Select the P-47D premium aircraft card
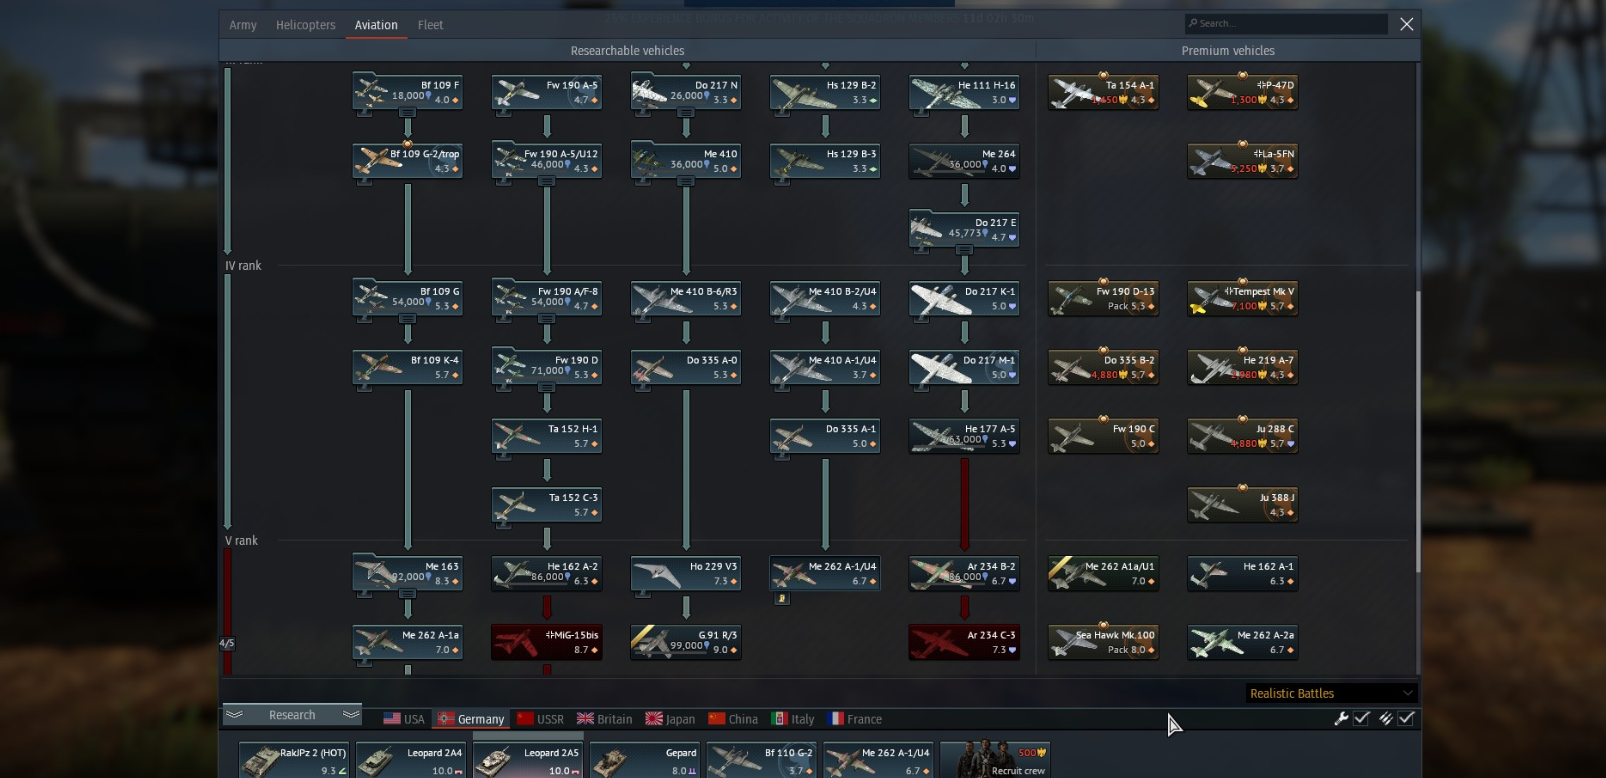The height and width of the screenshot is (778, 1606). [1242, 92]
